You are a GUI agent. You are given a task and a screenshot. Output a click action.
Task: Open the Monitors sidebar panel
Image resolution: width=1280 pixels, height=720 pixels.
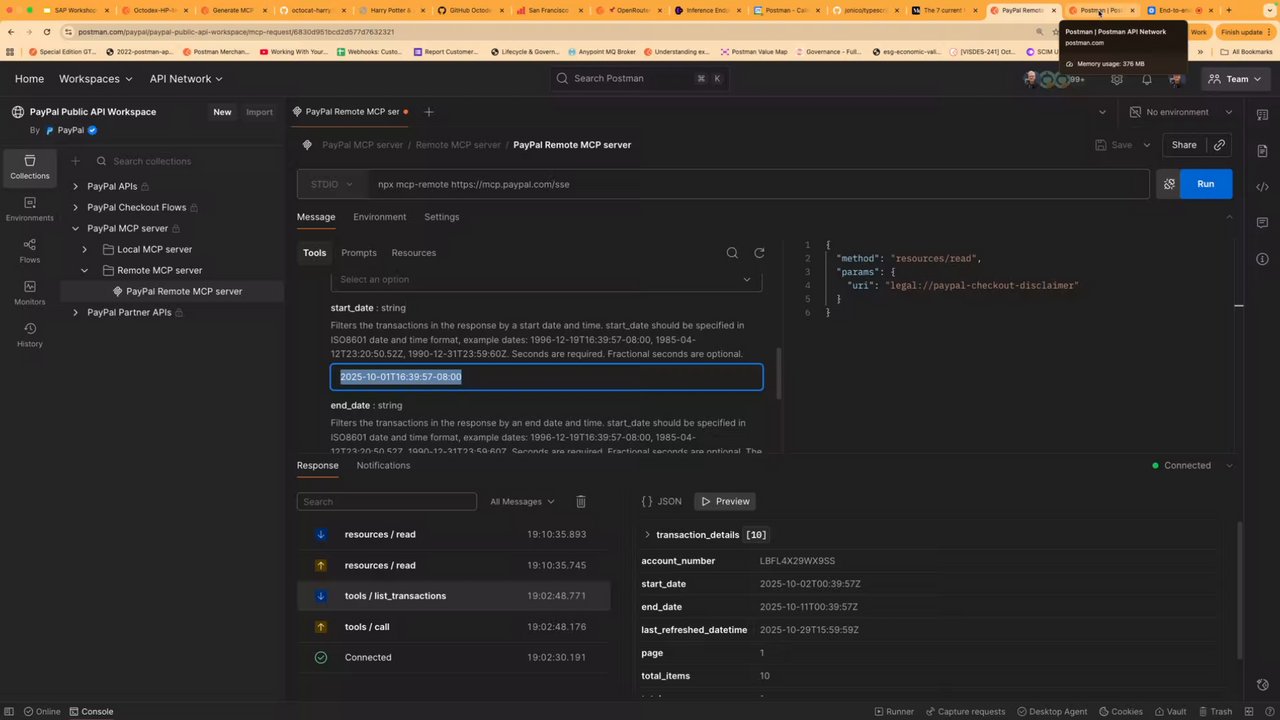point(29,293)
